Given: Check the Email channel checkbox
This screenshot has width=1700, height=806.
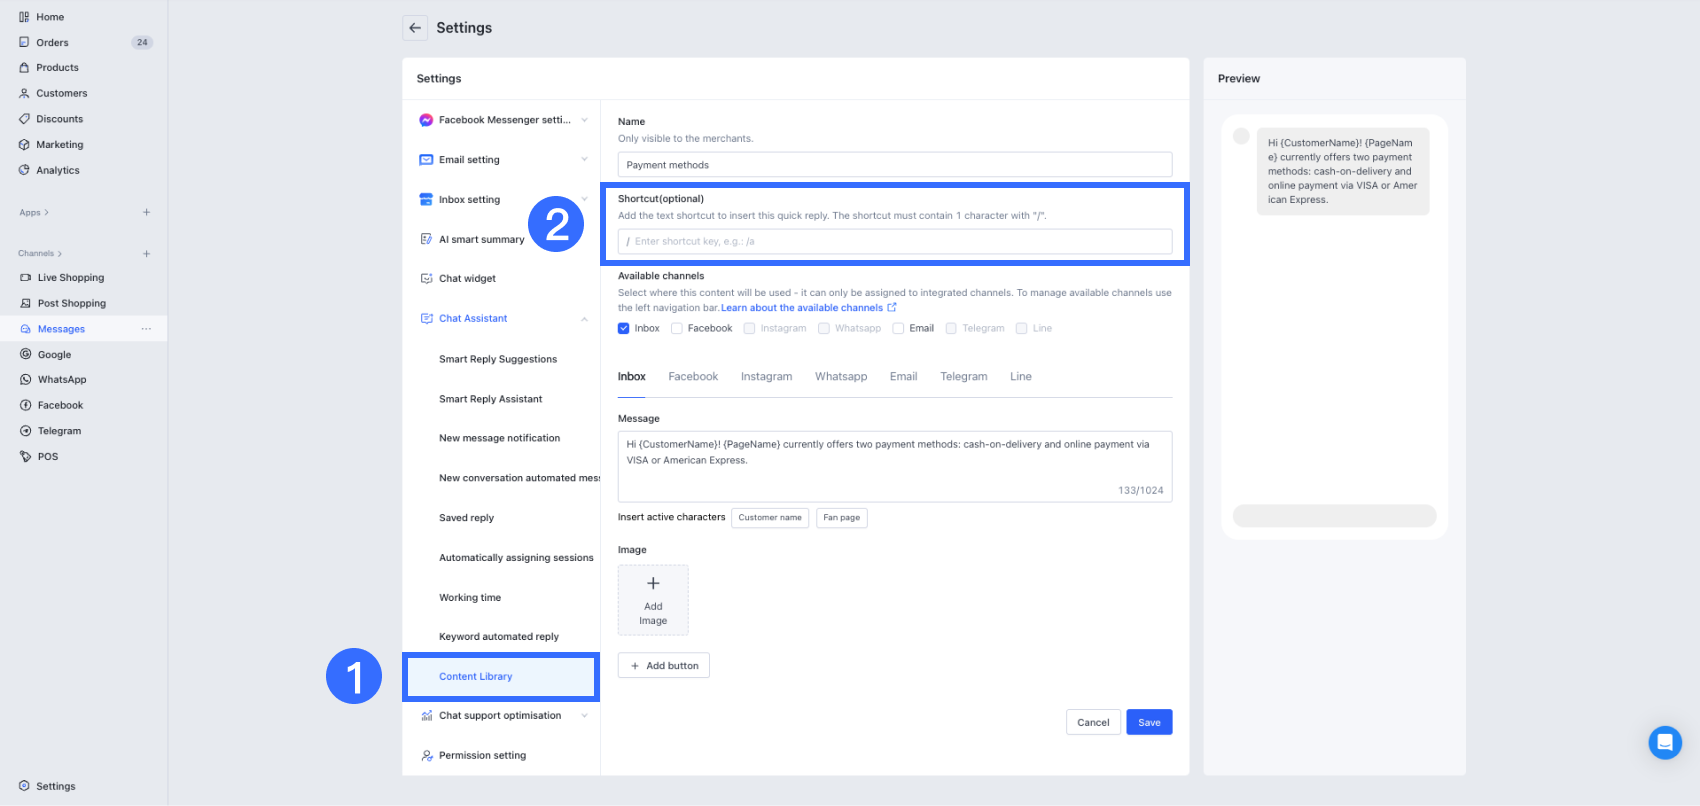Looking at the screenshot, I should click(898, 328).
